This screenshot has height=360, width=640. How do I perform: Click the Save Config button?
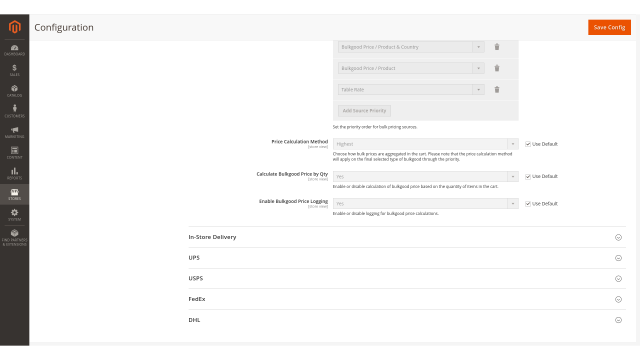(609, 27)
